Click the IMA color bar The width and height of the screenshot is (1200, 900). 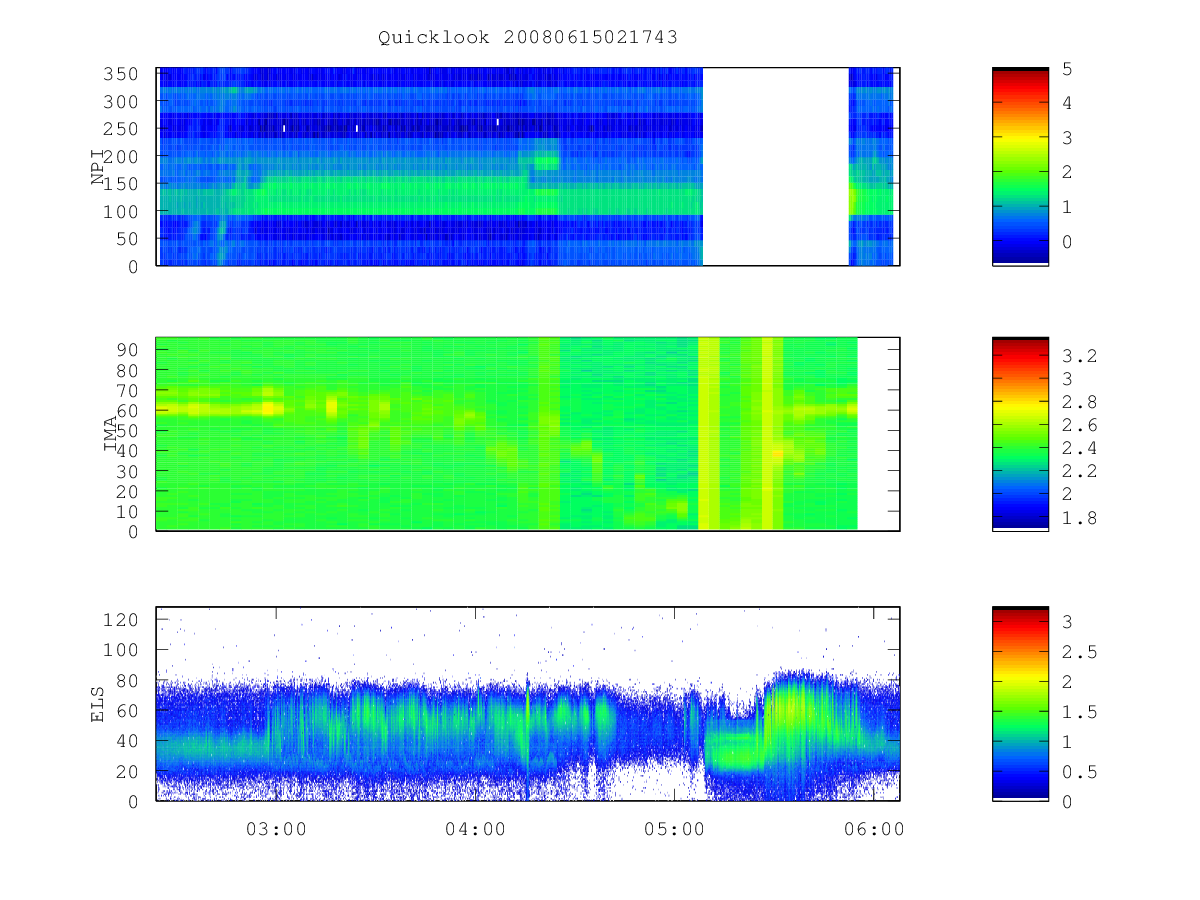coord(1020,434)
